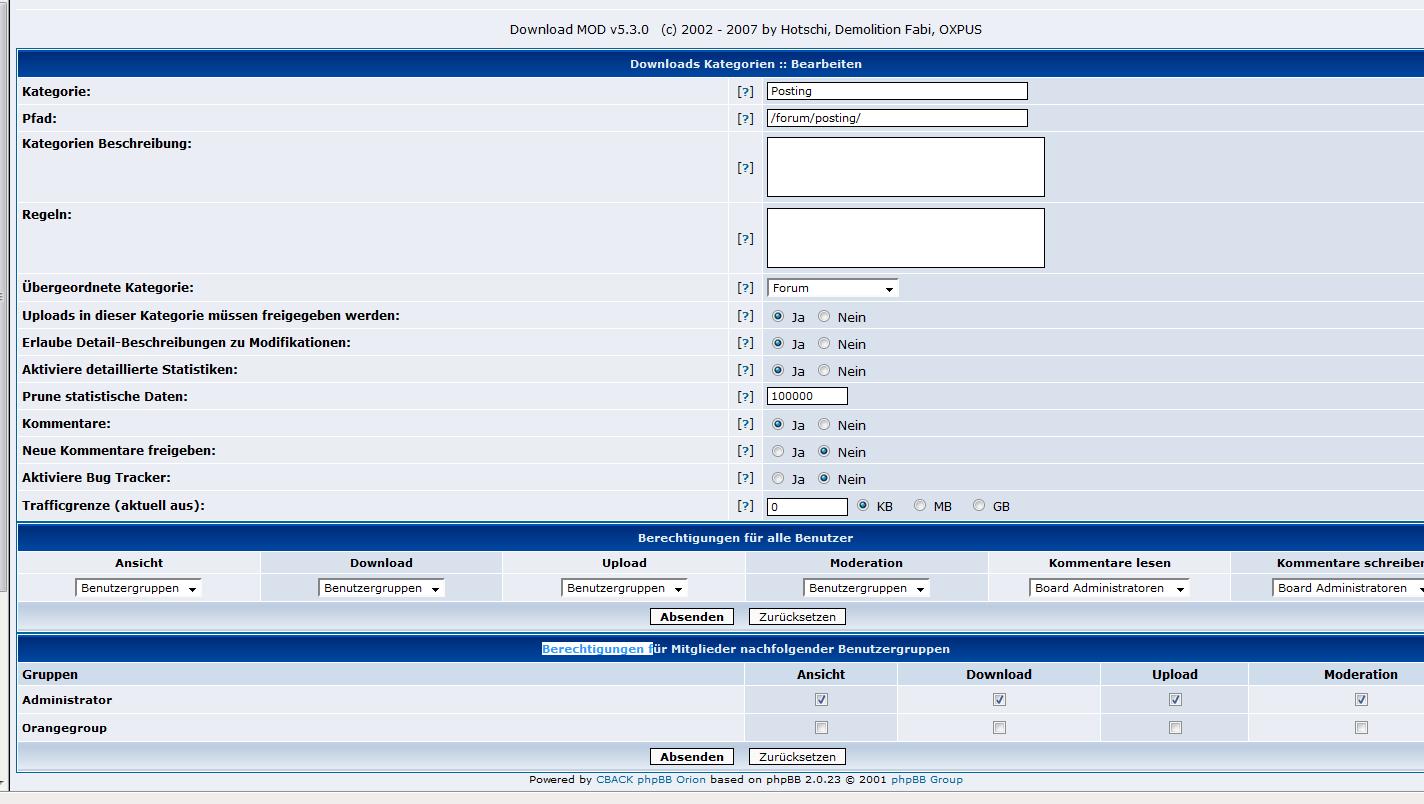
Task: Check Orangegroup Ansicht permission checkbox
Action: pos(821,728)
